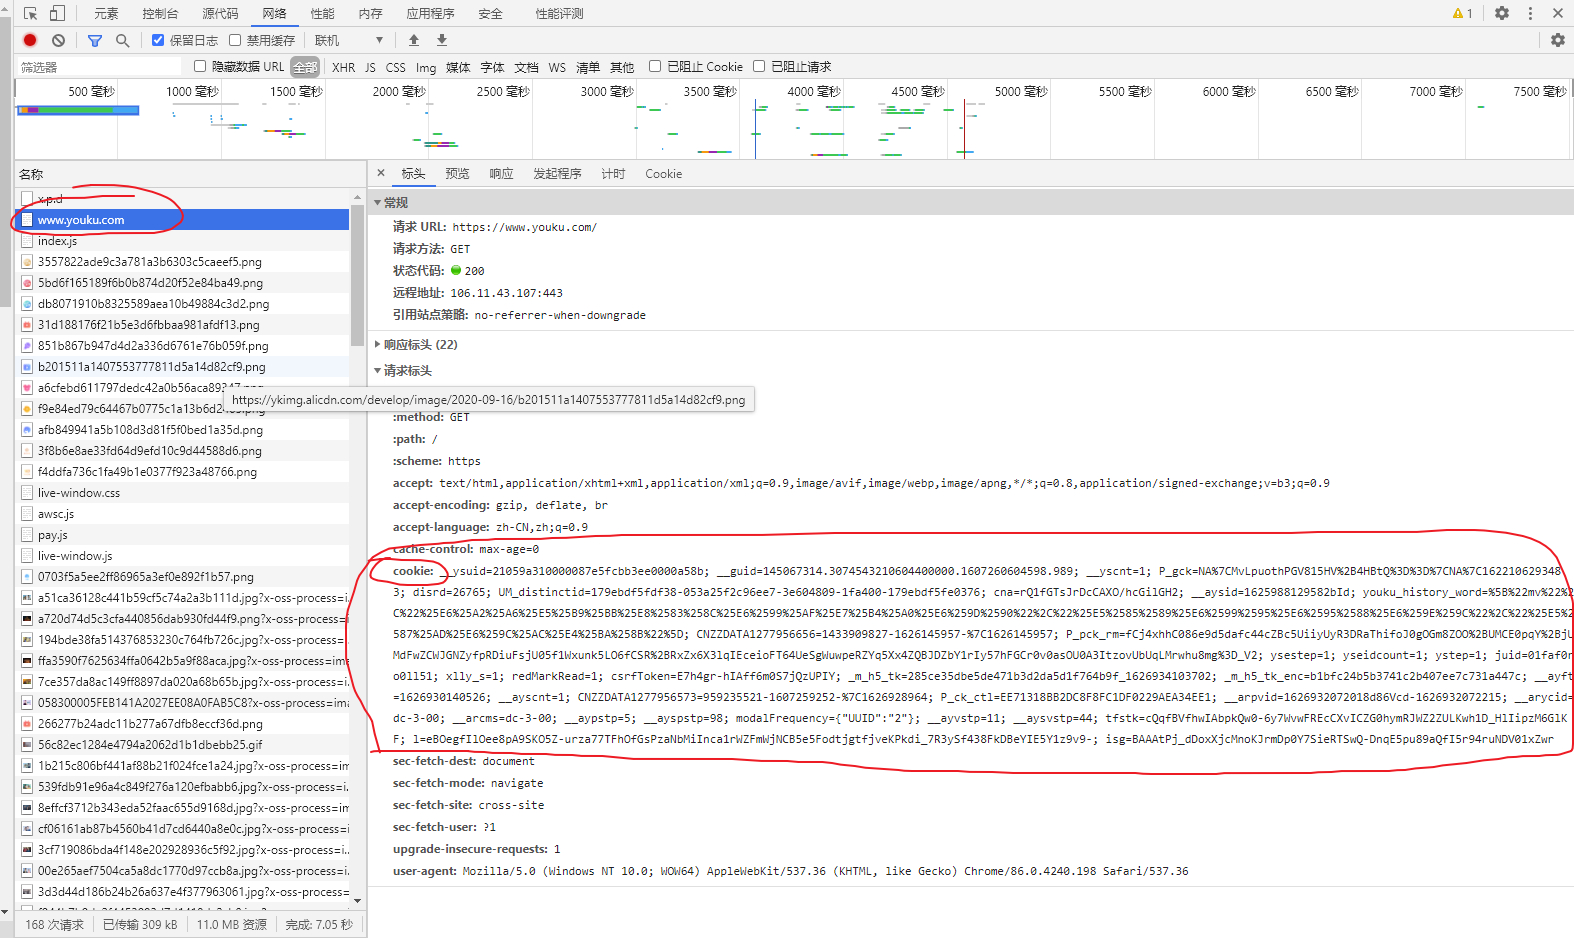Open the Cookie tab in request details
The image size is (1574, 938).
pos(663,173)
